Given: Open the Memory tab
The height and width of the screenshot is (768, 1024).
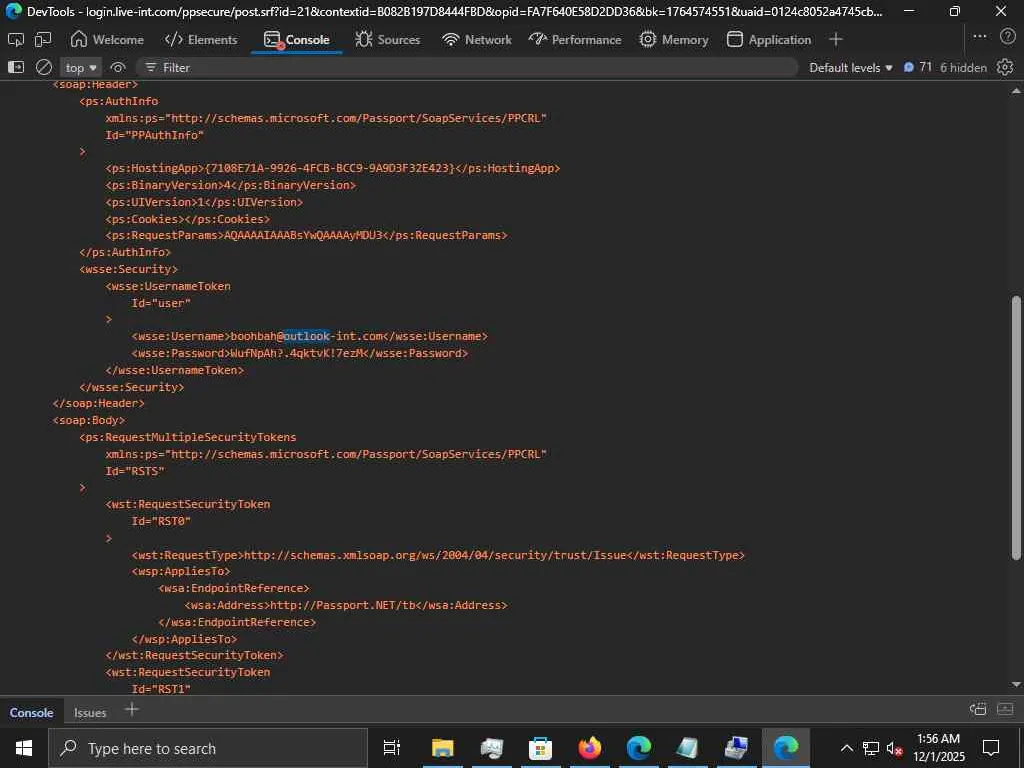Looking at the screenshot, I should click(x=674, y=40).
